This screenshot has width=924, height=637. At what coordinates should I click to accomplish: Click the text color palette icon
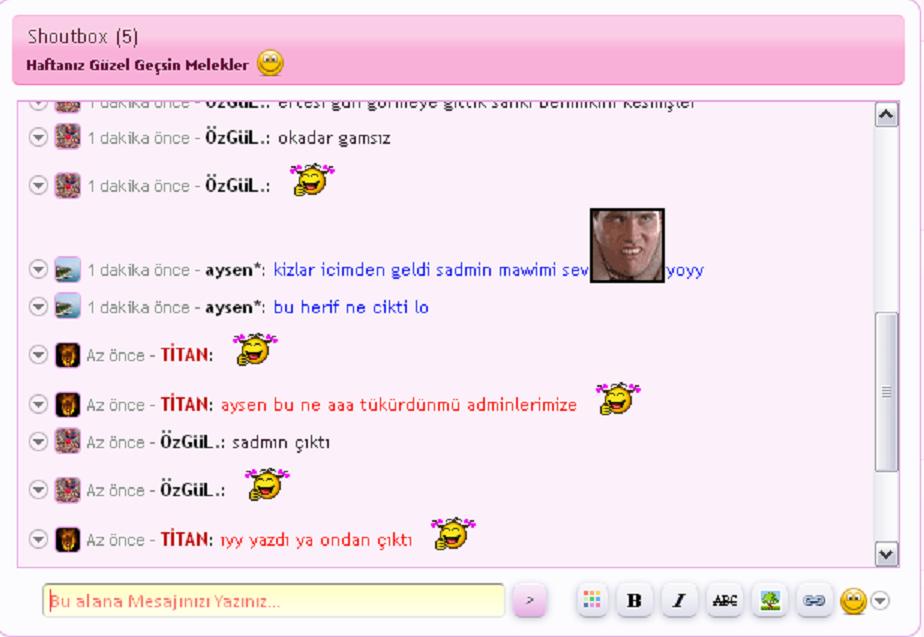click(x=592, y=600)
